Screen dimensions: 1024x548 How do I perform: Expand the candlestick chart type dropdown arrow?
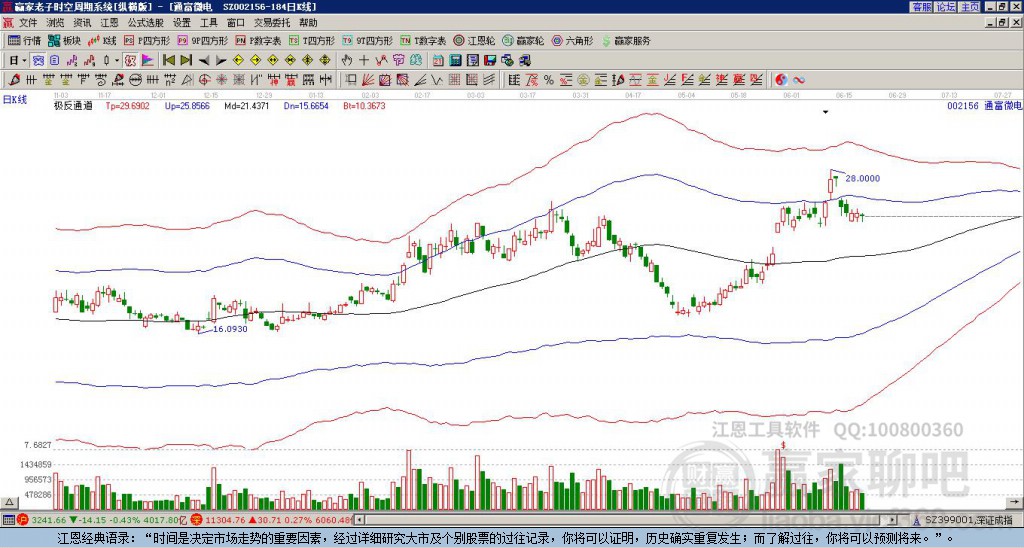tap(117, 61)
